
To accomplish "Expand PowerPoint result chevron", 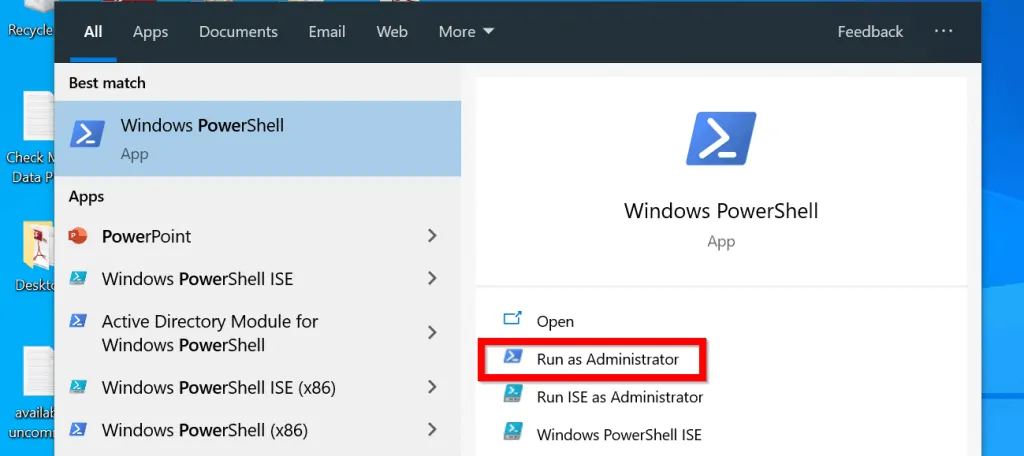I will 432,236.
